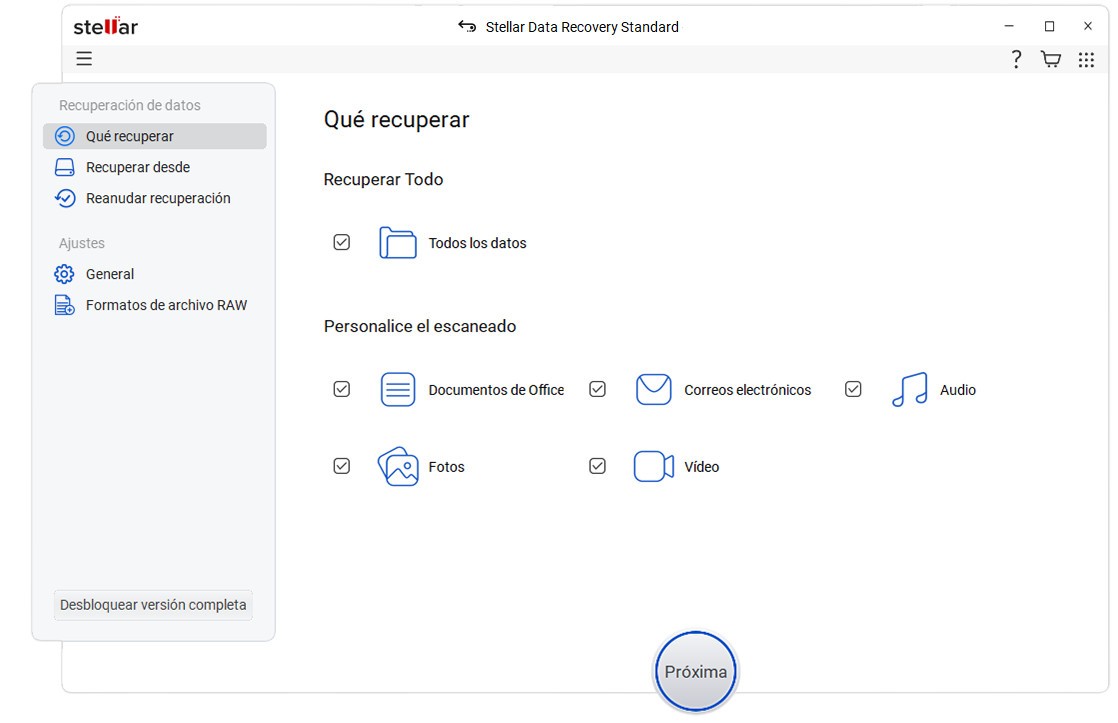Click the Vídeo camera icon
The width and height of the screenshot is (1118, 723).
654,467
